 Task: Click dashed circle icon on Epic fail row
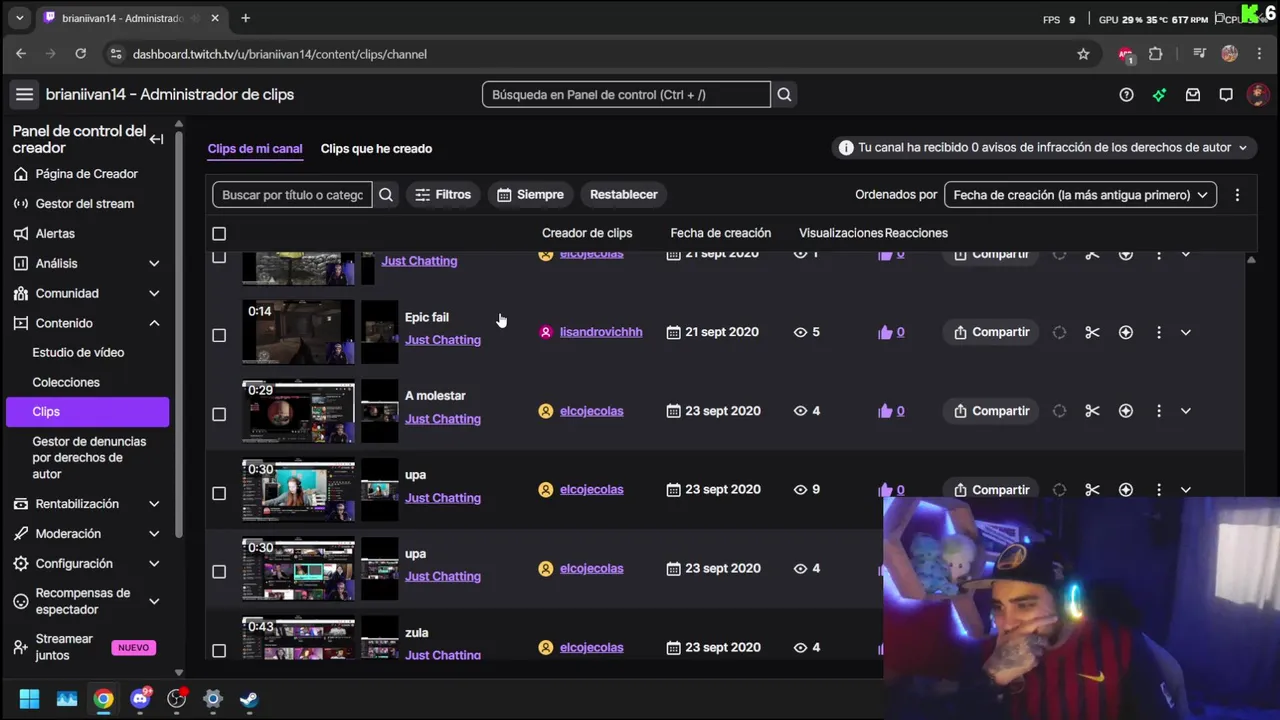coord(1059,332)
